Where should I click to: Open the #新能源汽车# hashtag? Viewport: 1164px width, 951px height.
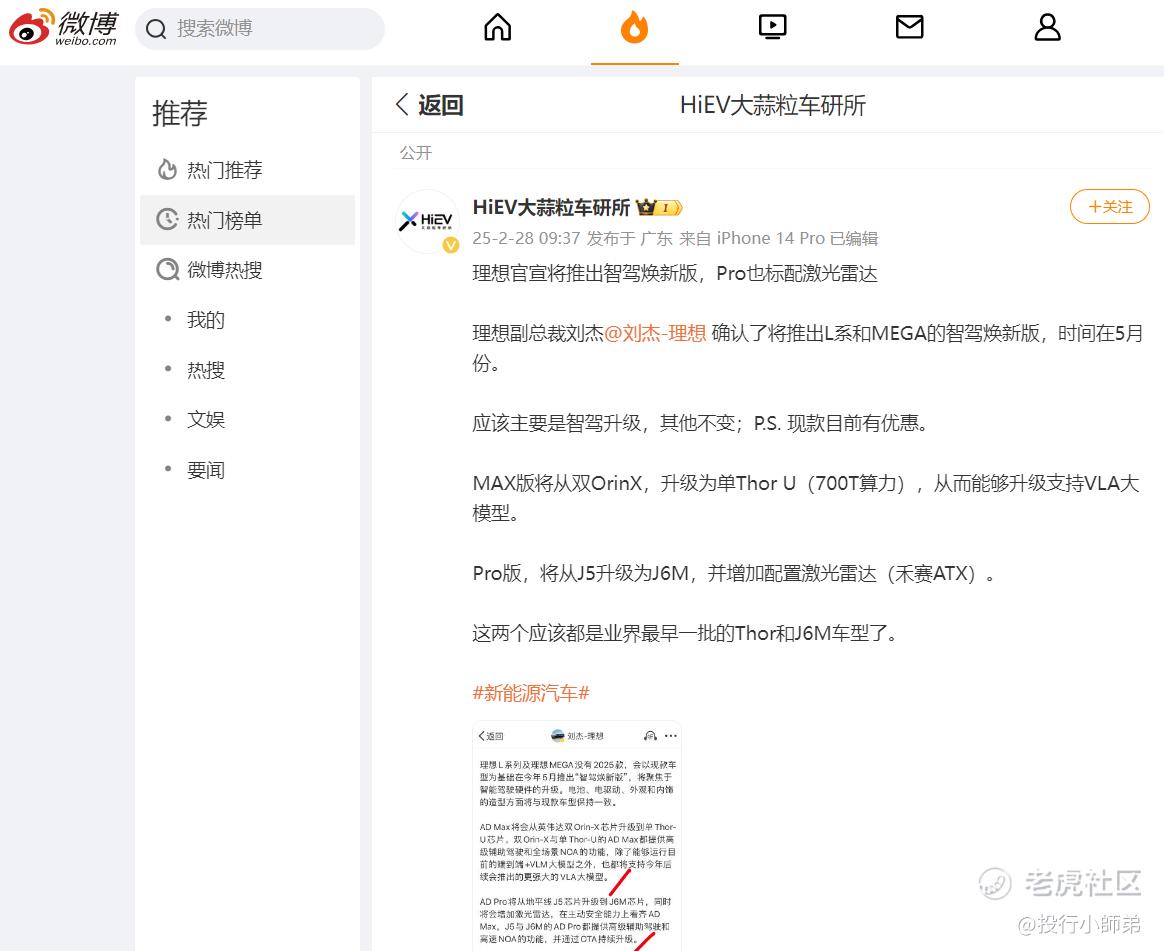click(x=531, y=693)
